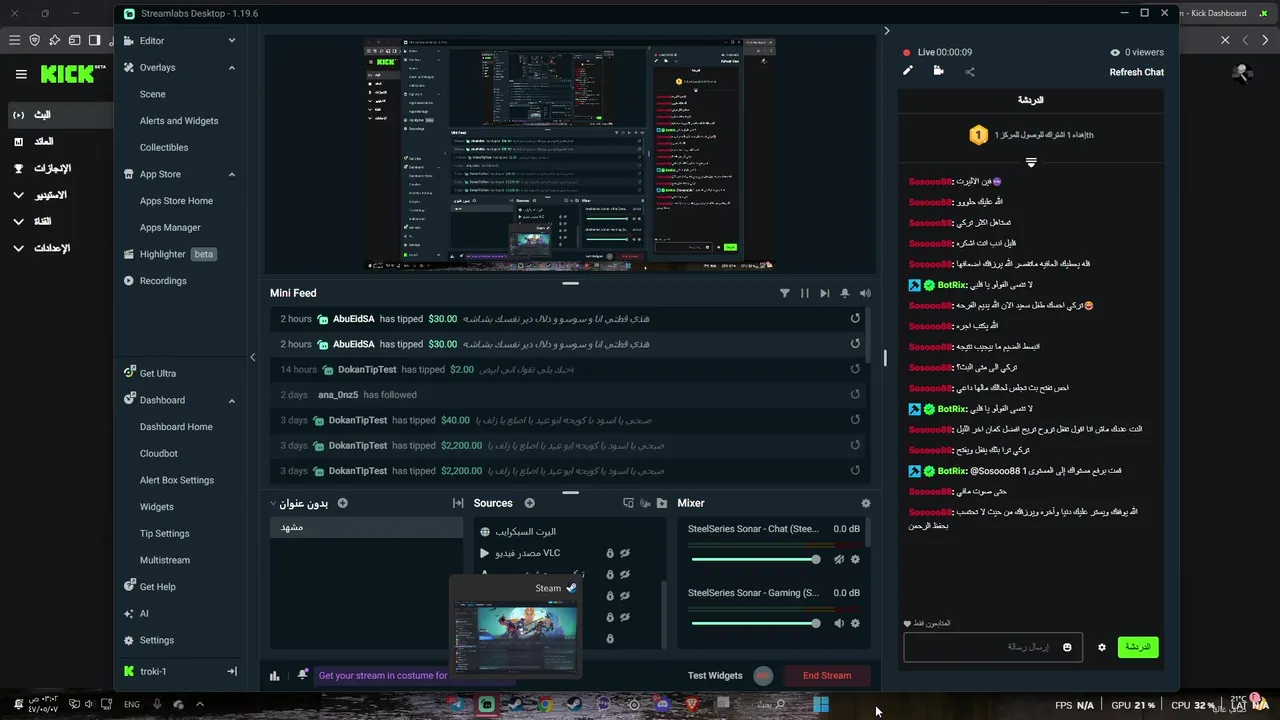Viewport: 1280px width, 720px height.
Task: Open Tip Settings
Action: coord(165,534)
